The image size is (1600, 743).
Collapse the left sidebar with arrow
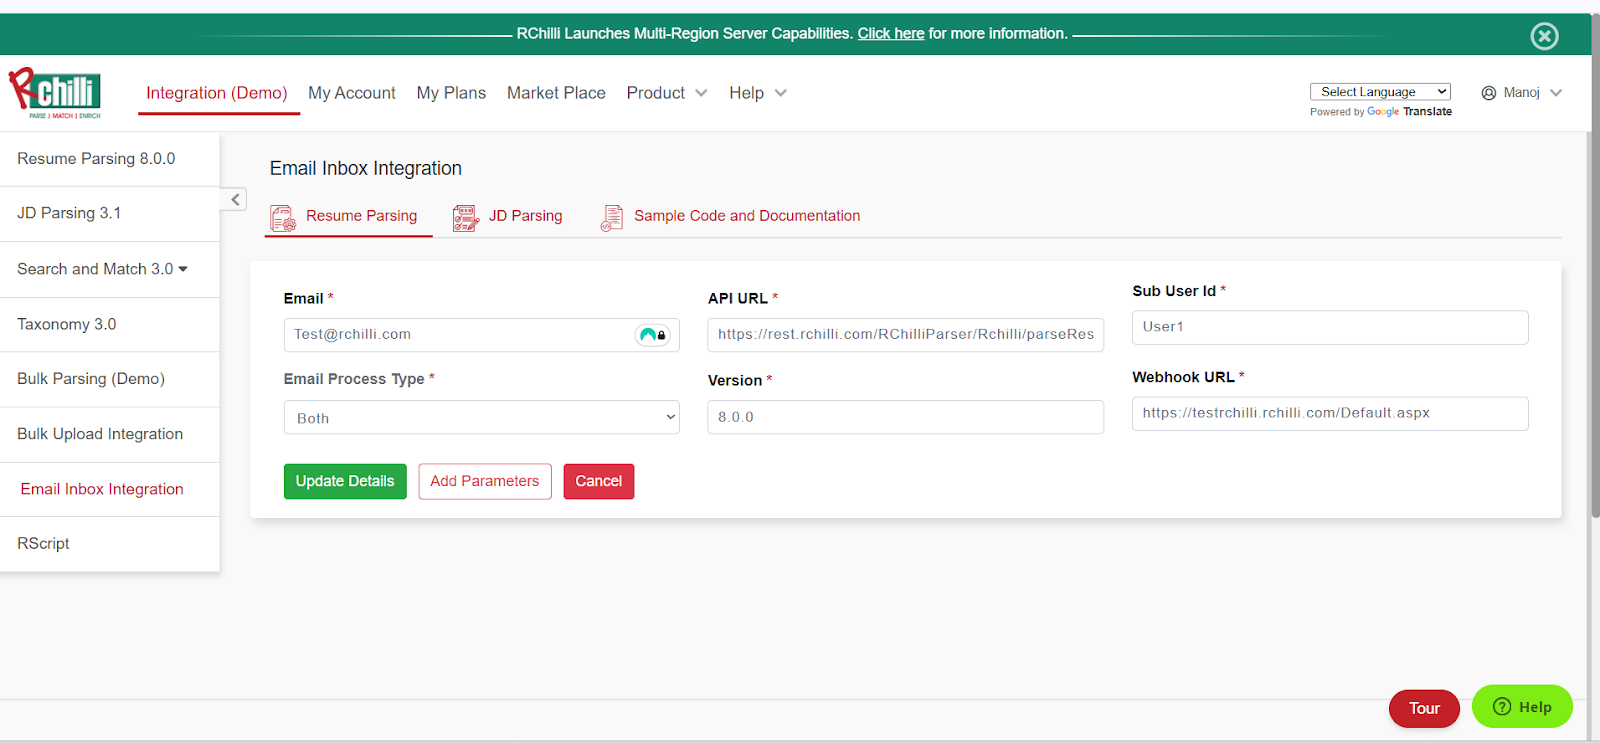tap(234, 199)
